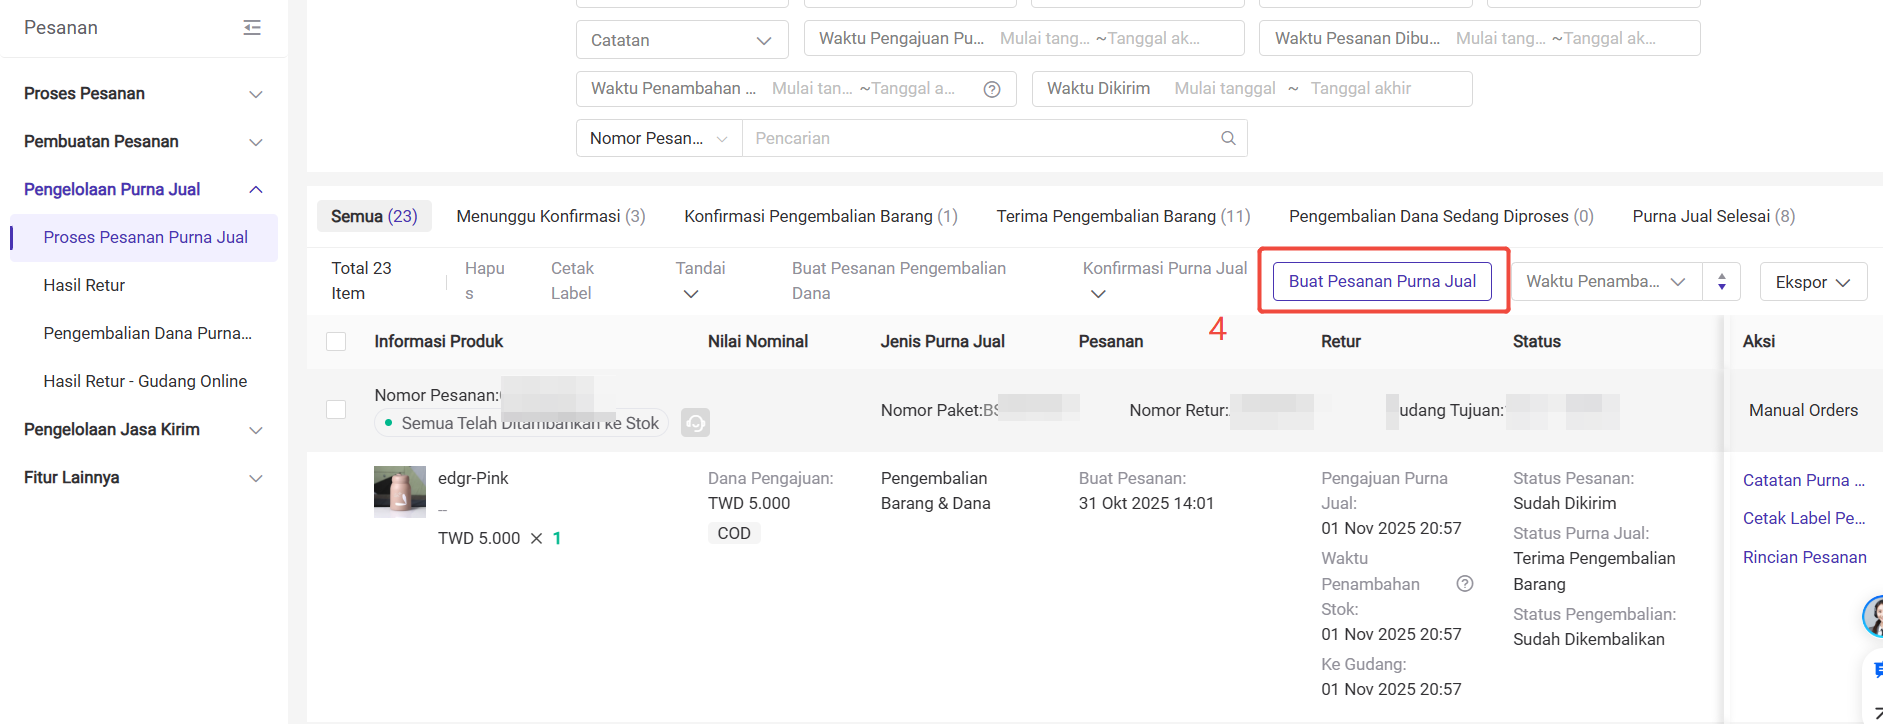Toggle sort order arrows button
1883x724 pixels.
coord(1721,282)
